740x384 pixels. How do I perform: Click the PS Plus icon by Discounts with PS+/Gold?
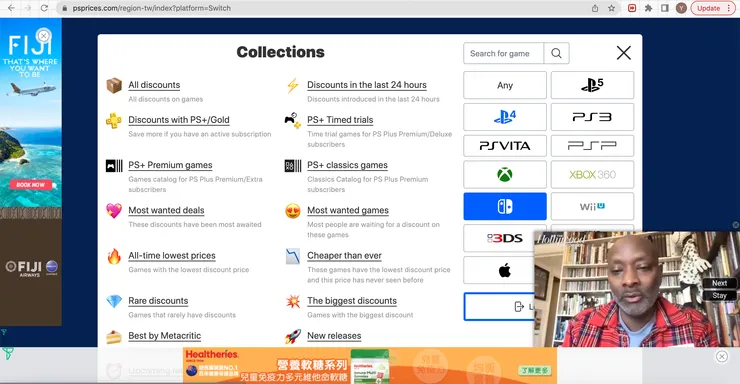(x=114, y=121)
